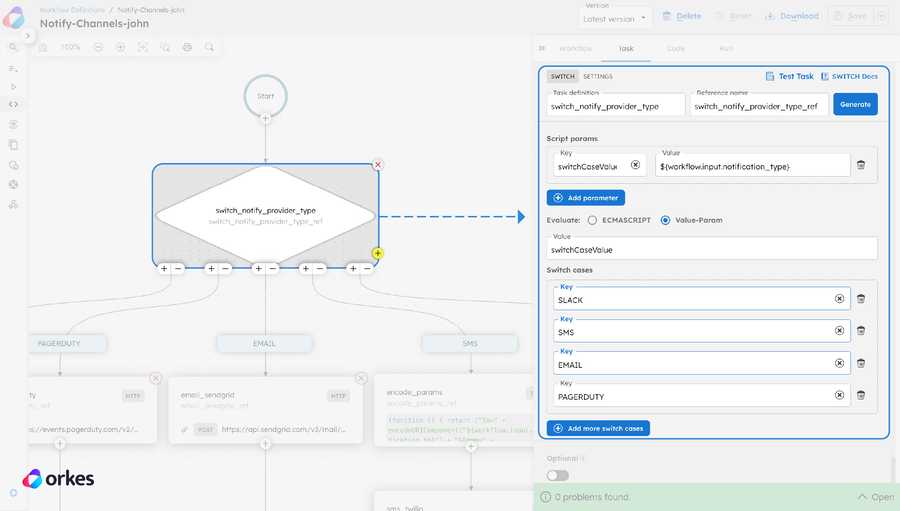Delete the SLACK switch case

point(860,299)
